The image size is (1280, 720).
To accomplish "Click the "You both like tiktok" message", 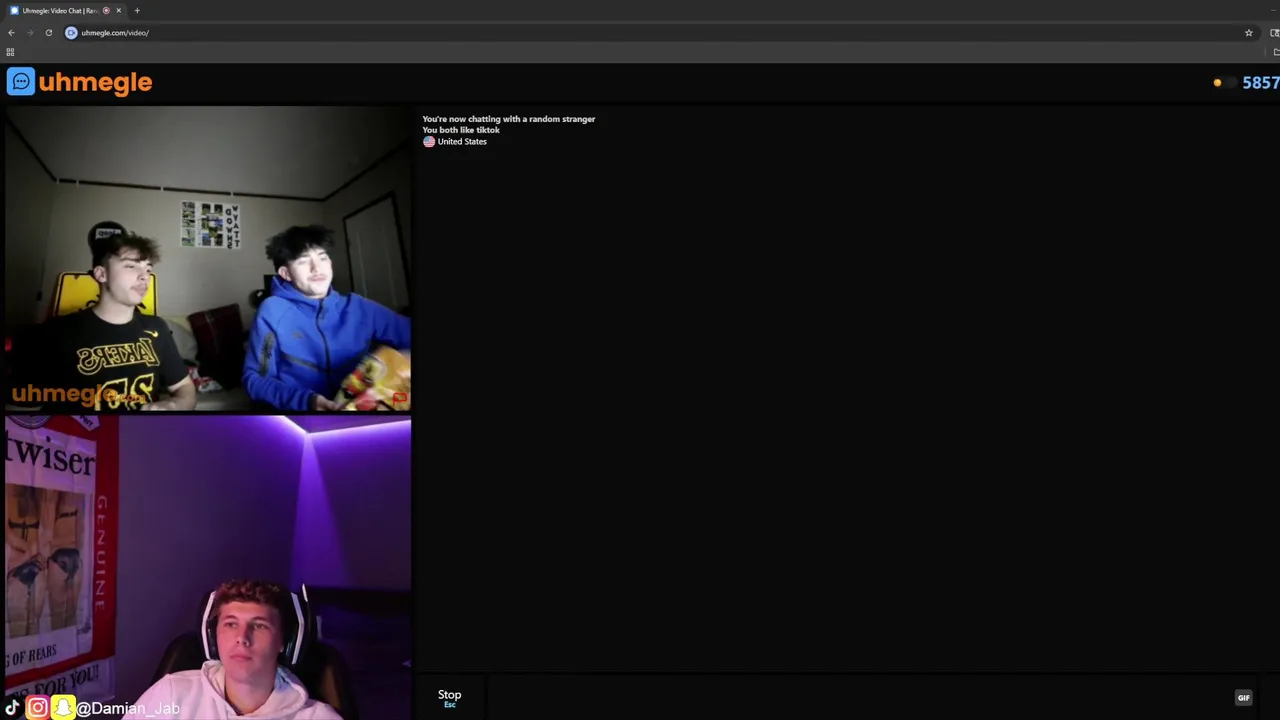I will [x=461, y=130].
